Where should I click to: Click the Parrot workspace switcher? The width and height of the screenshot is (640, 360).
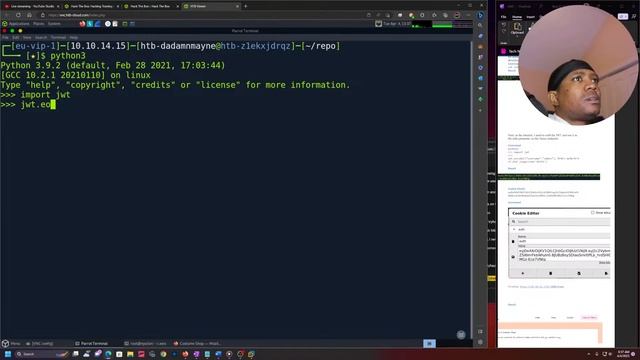pyautogui.click(x=429, y=344)
